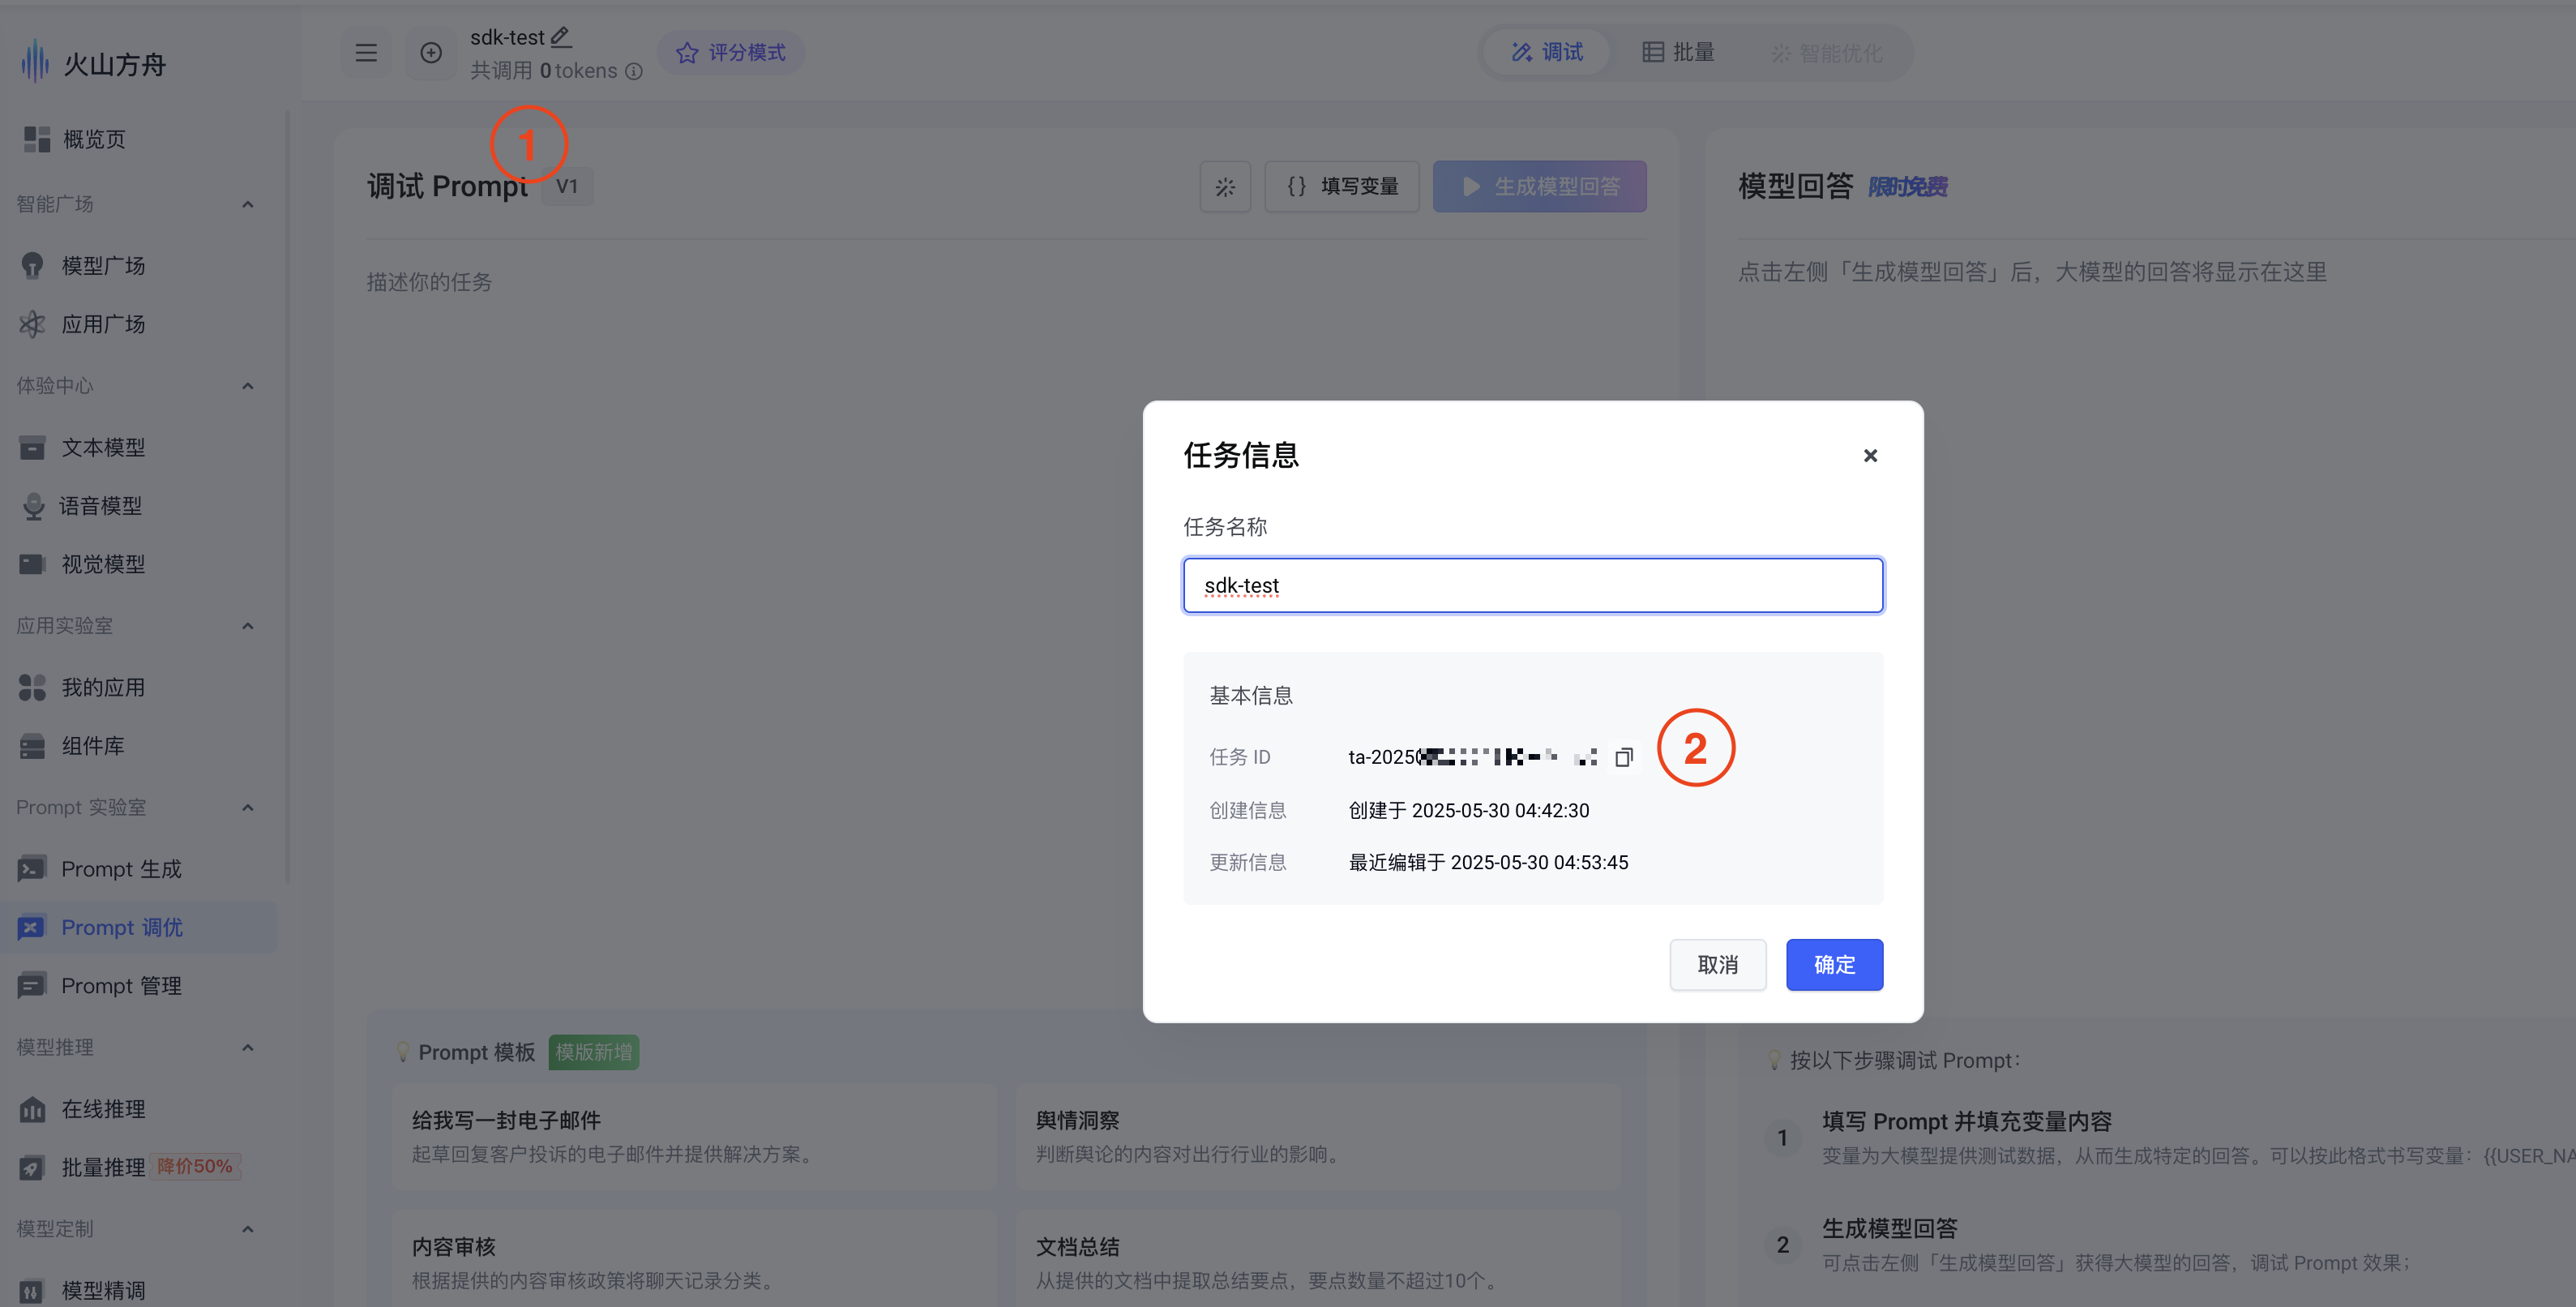Open 批量推理 in sidebar
This screenshot has height=1307, width=2576.
138,1167
